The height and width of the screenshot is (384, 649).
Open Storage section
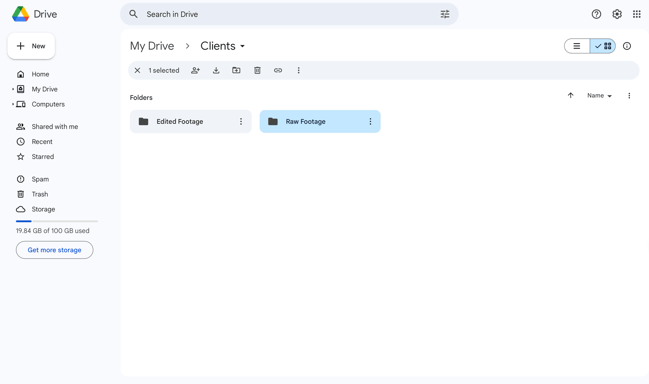coord(43,209)
